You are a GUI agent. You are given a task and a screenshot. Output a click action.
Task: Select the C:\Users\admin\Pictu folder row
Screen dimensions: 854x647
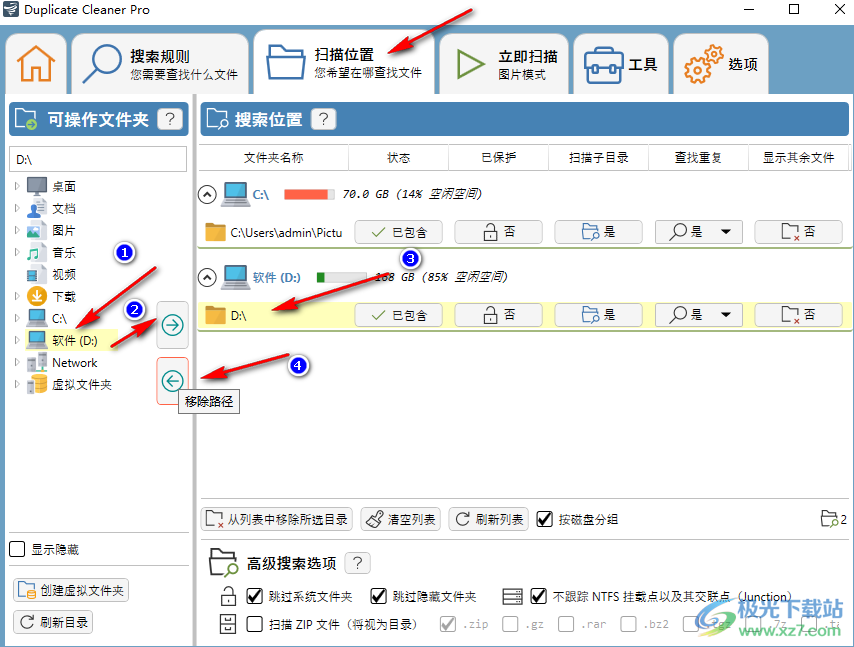click(523, 233)
